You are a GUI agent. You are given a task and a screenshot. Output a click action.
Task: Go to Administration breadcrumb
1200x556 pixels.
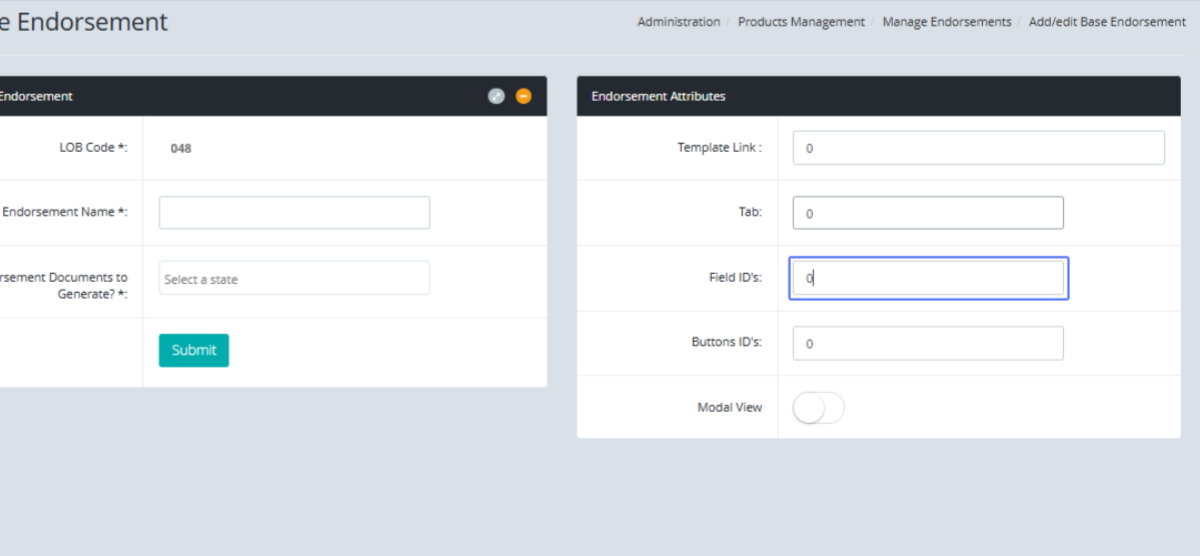(678, 22)
